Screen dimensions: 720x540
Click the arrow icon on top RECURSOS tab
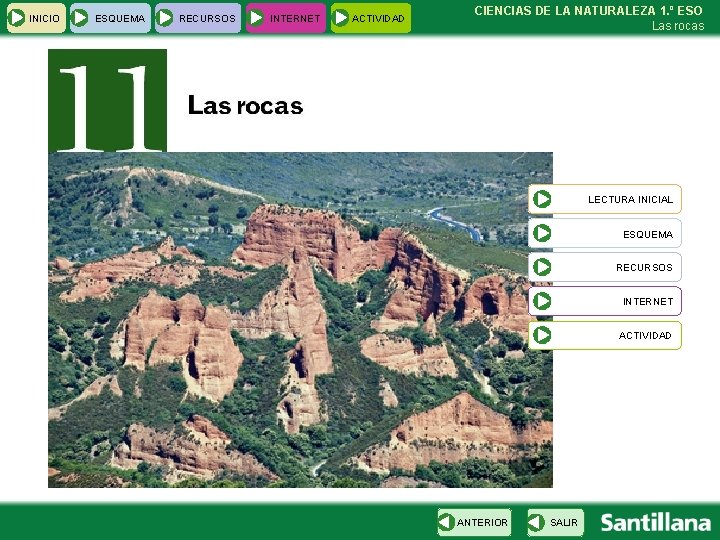tap(165, 18)
